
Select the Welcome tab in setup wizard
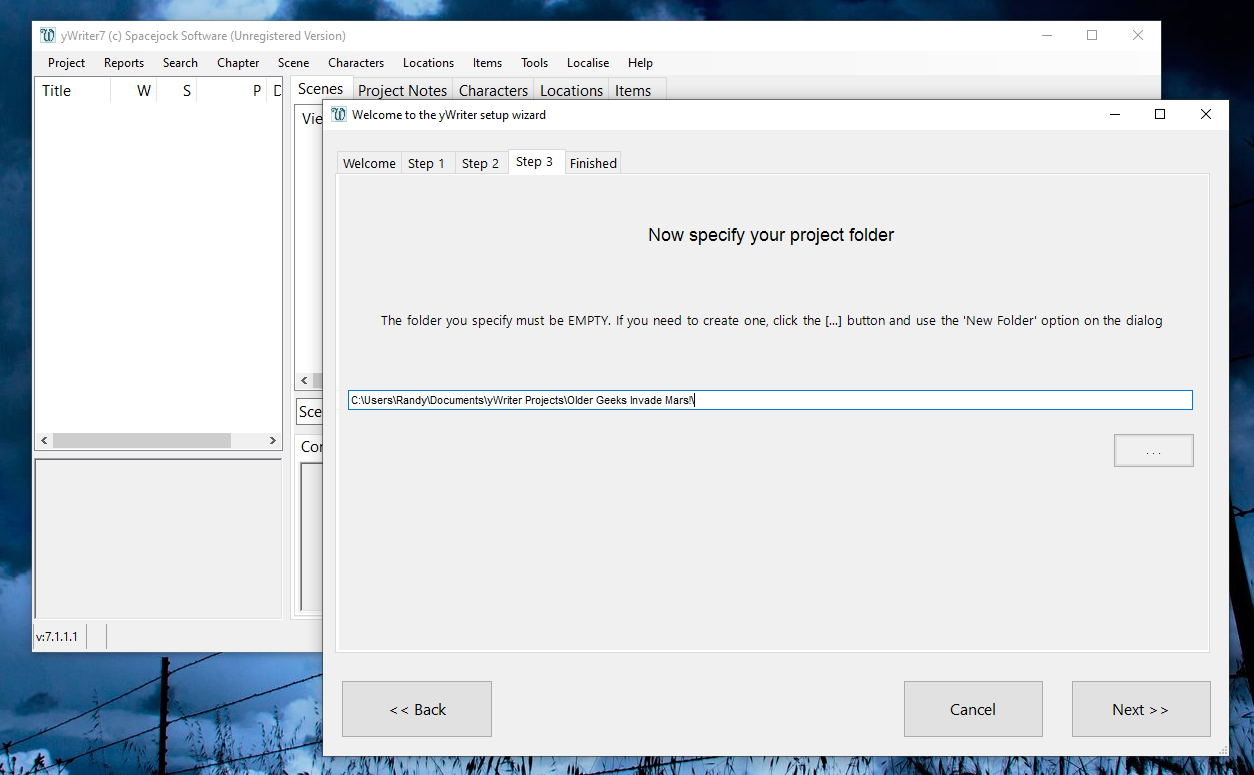(369, 163)
